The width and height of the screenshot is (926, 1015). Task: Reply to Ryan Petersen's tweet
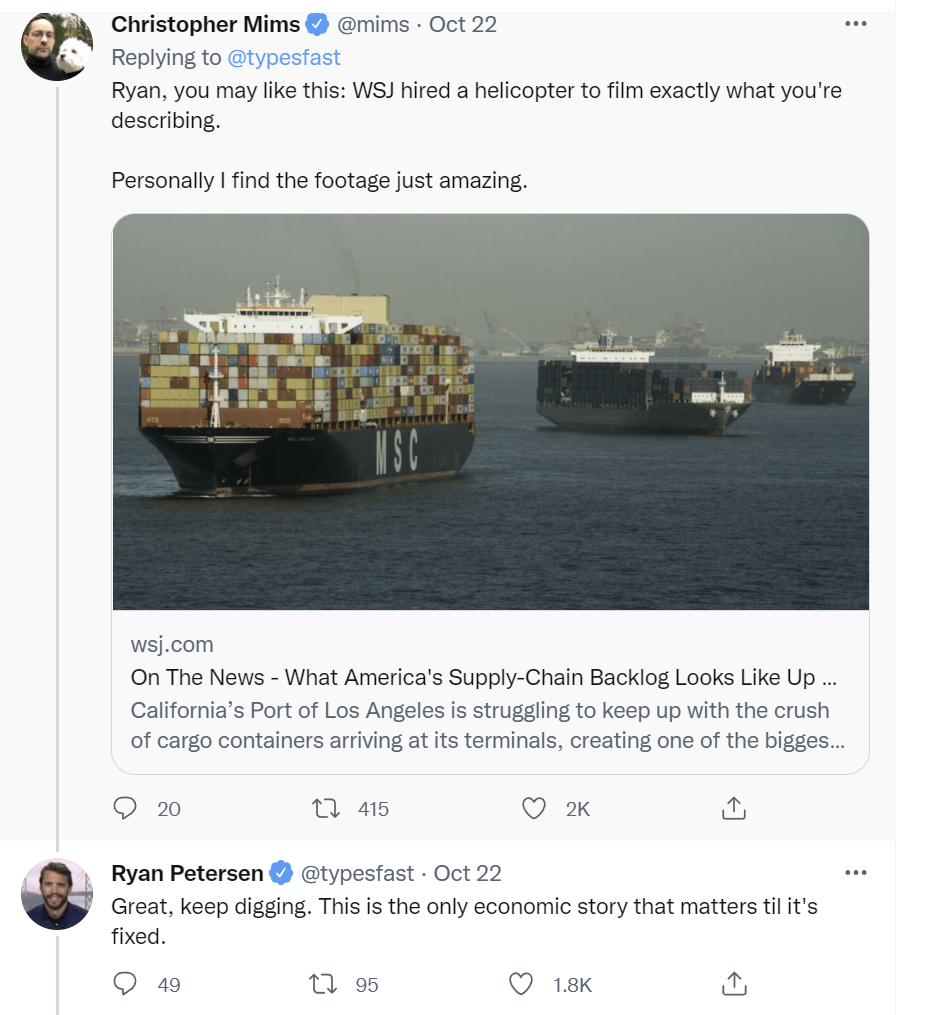[x=125, y=984]
